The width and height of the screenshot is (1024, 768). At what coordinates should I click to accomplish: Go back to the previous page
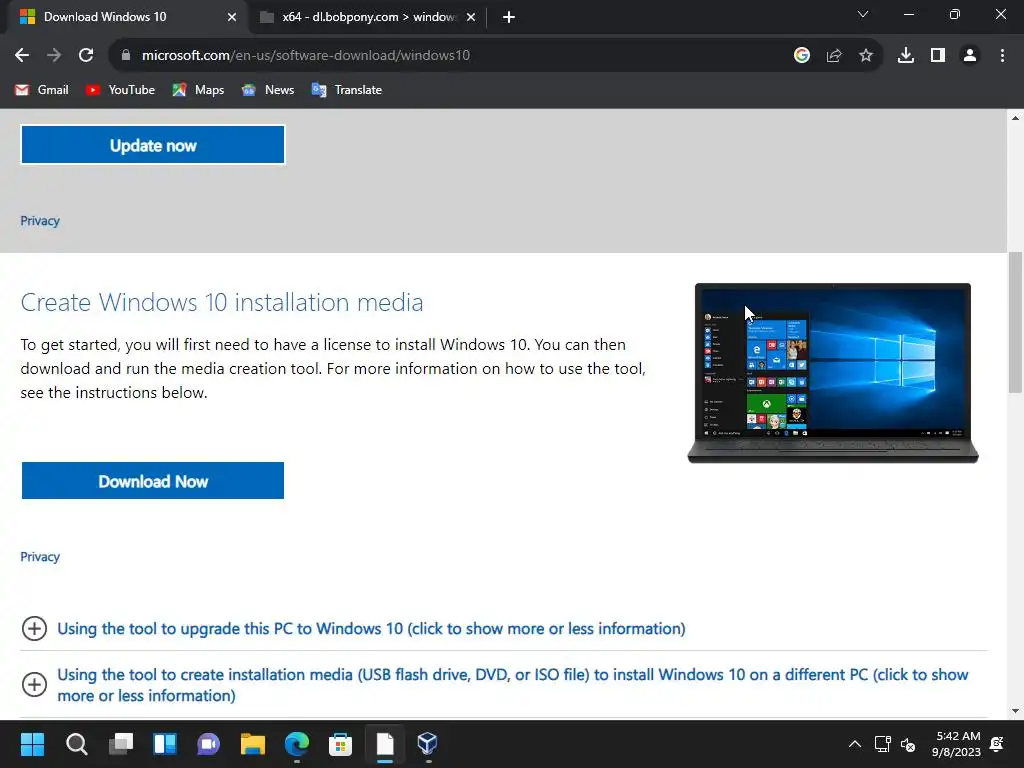click(x=22, y=56)
